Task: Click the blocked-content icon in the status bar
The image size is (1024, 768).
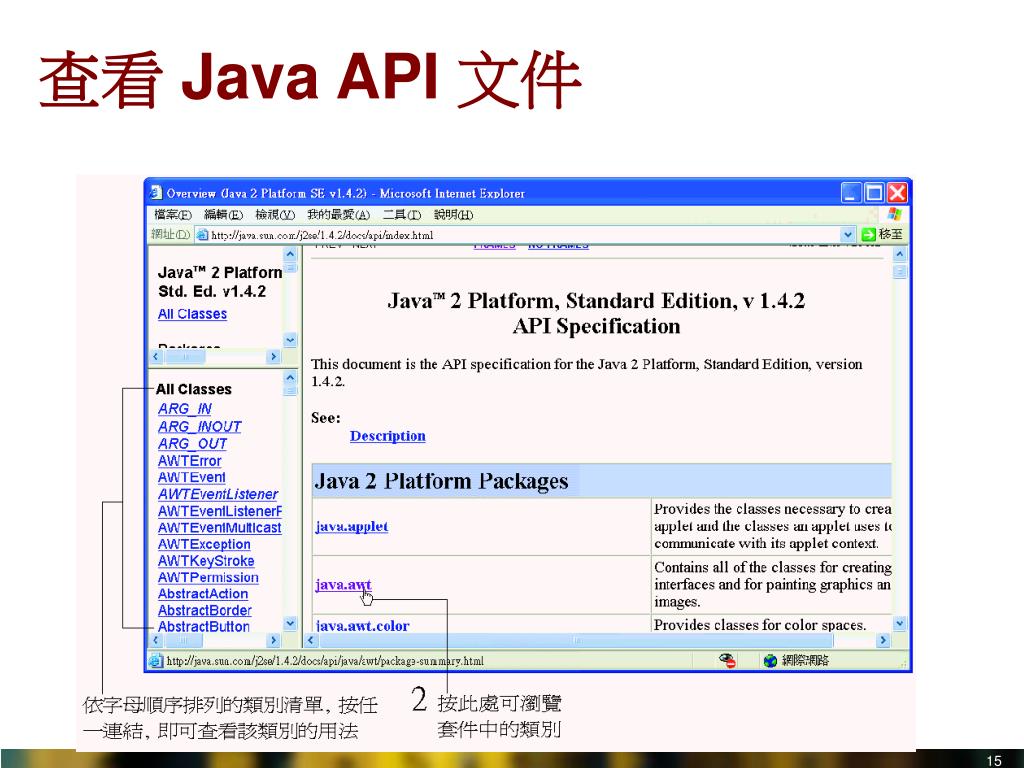Action: [728, 661]
